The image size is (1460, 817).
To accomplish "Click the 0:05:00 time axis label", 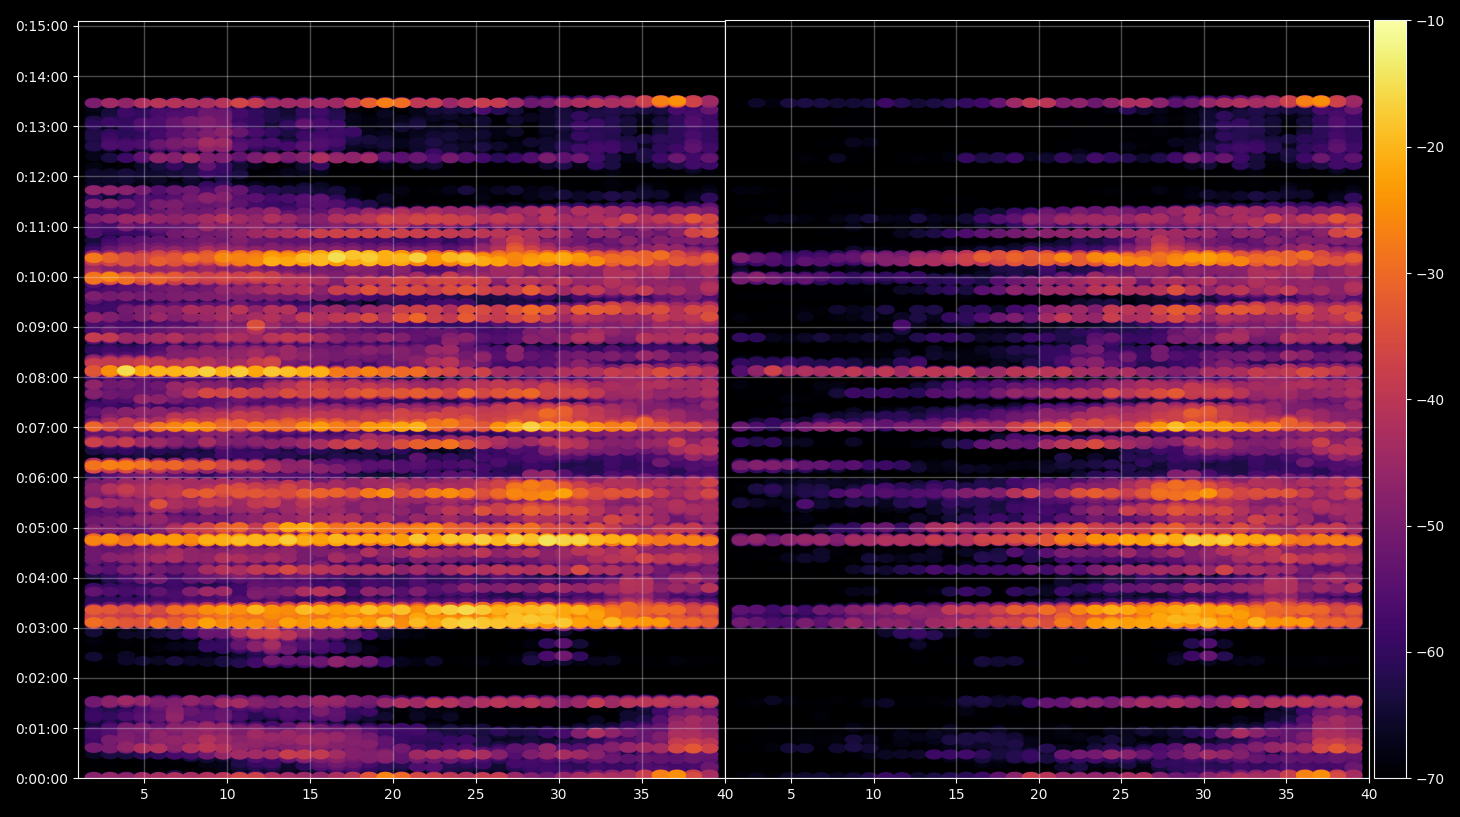I will pos(42,528).
